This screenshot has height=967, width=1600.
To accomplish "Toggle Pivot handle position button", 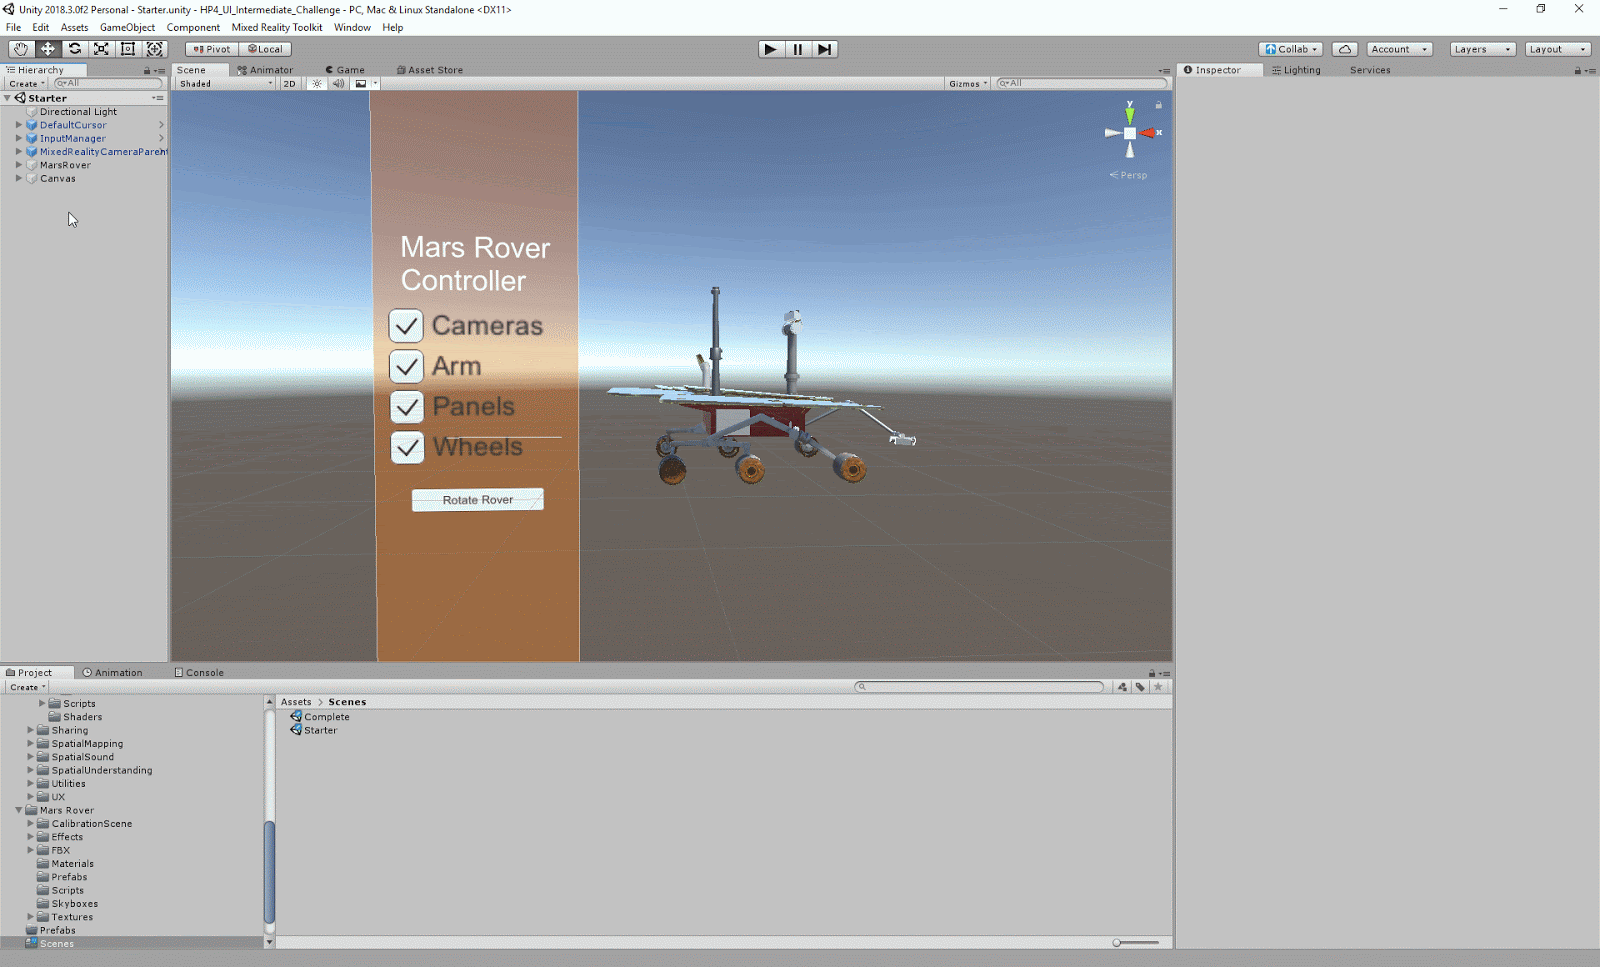I will (212, 49).
